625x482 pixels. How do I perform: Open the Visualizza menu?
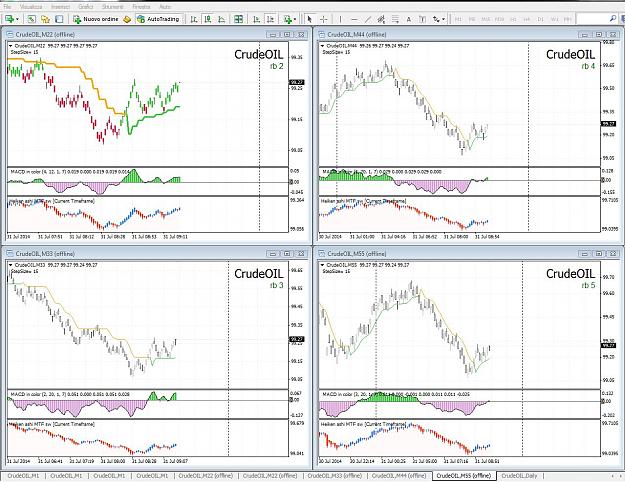pyautogui.click(x=31, y=7)
